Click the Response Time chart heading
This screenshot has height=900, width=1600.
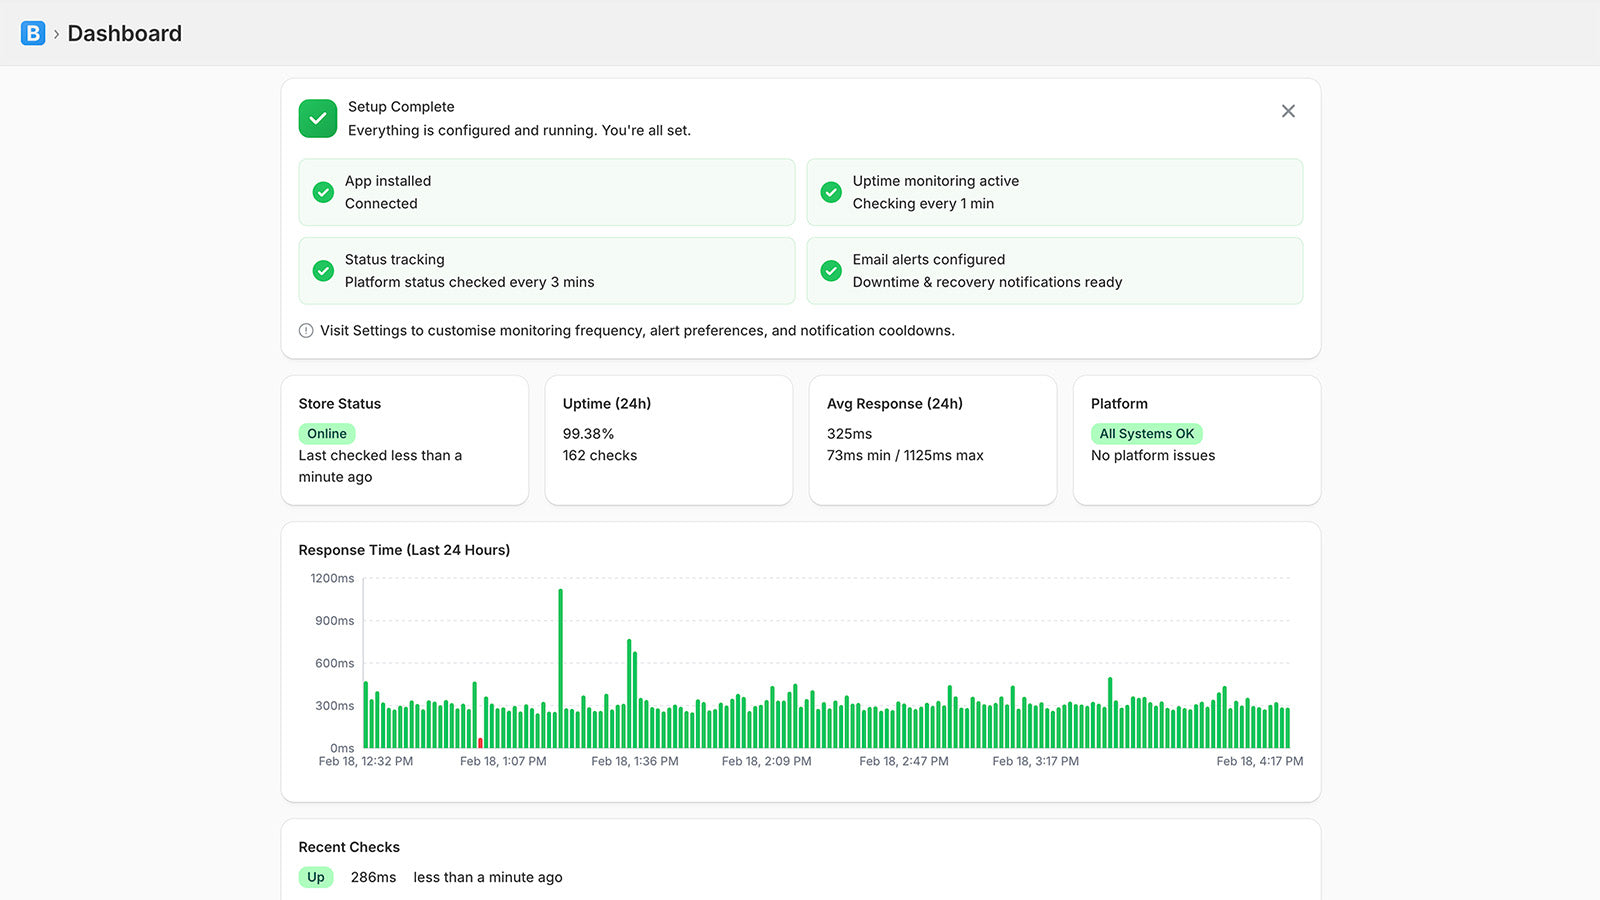click(x=404, y=550)
